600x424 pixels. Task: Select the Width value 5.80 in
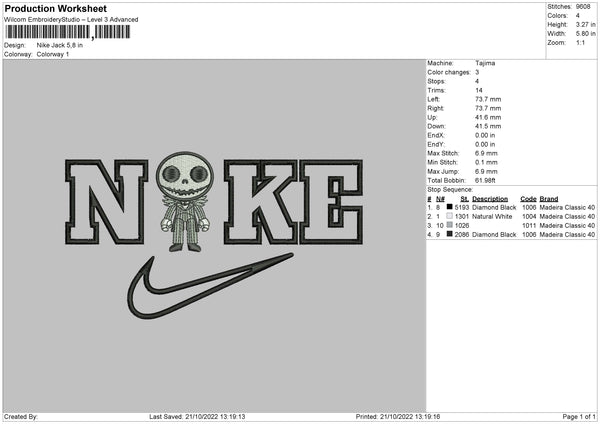click(x=585, y=34)
